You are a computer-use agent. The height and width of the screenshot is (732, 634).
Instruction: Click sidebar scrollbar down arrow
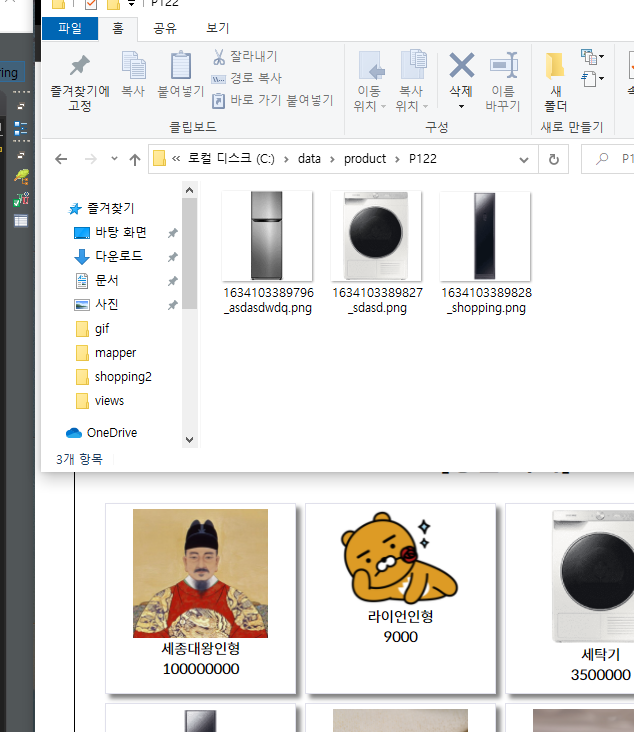coord(190,440)
